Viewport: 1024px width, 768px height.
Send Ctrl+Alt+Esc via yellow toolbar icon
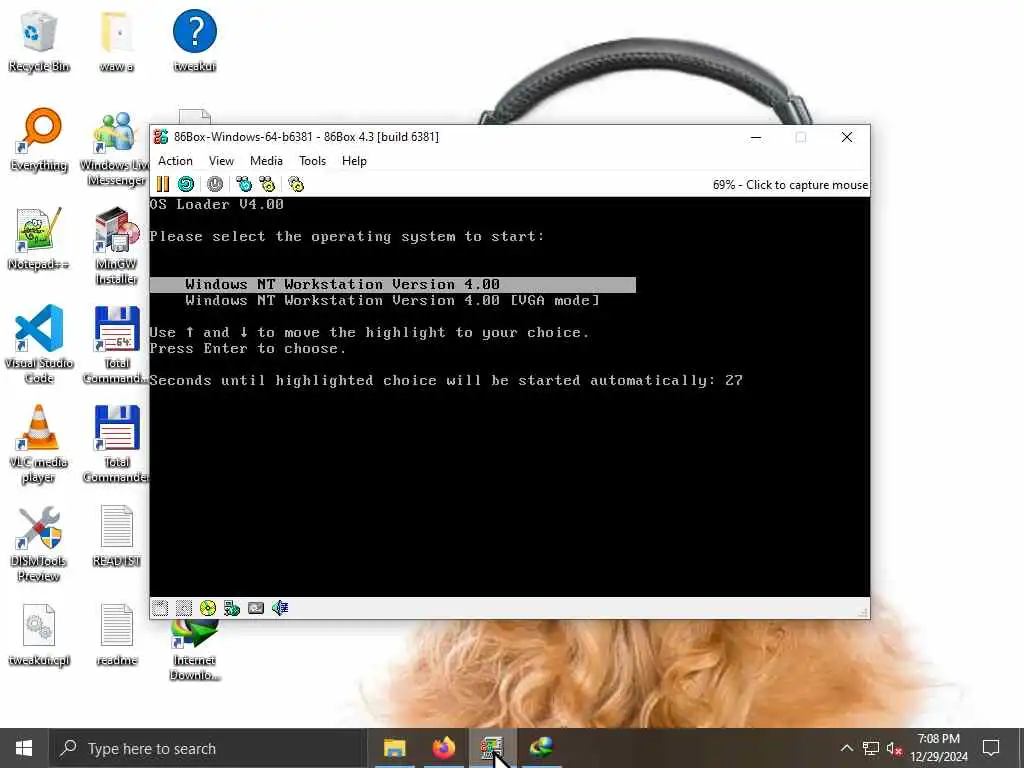(x=267, y=184)
